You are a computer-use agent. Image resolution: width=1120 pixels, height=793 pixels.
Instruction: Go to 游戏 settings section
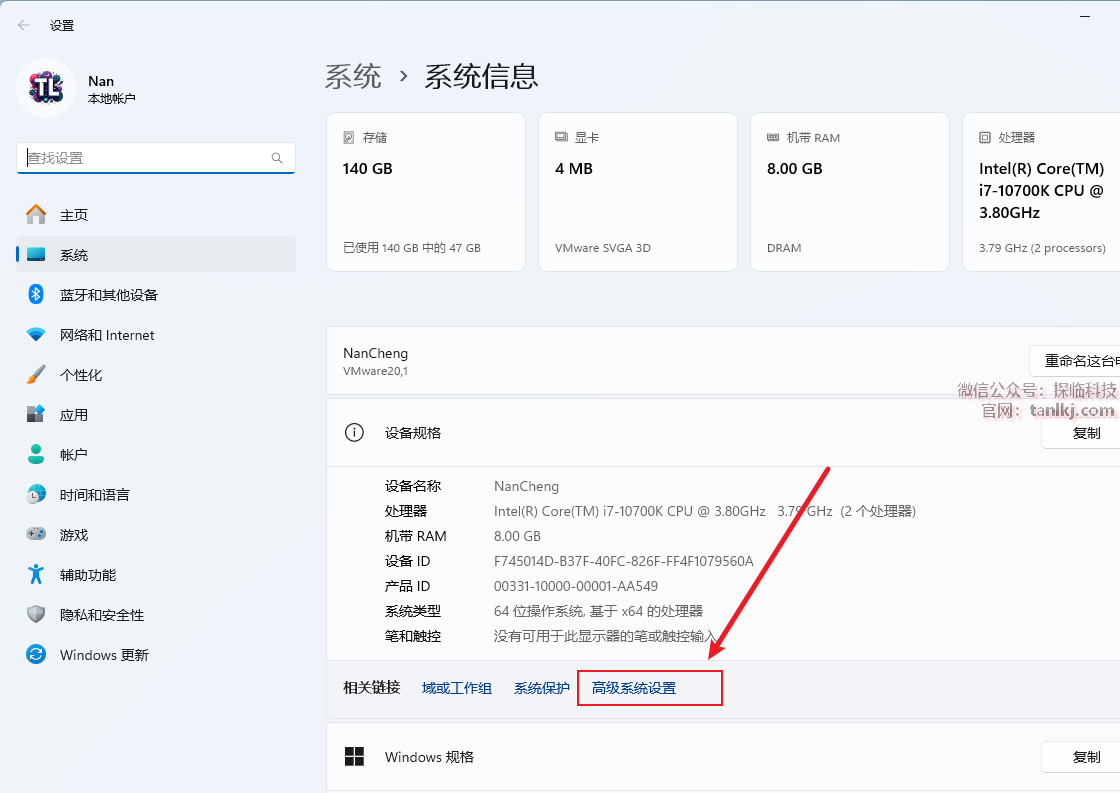74,535
